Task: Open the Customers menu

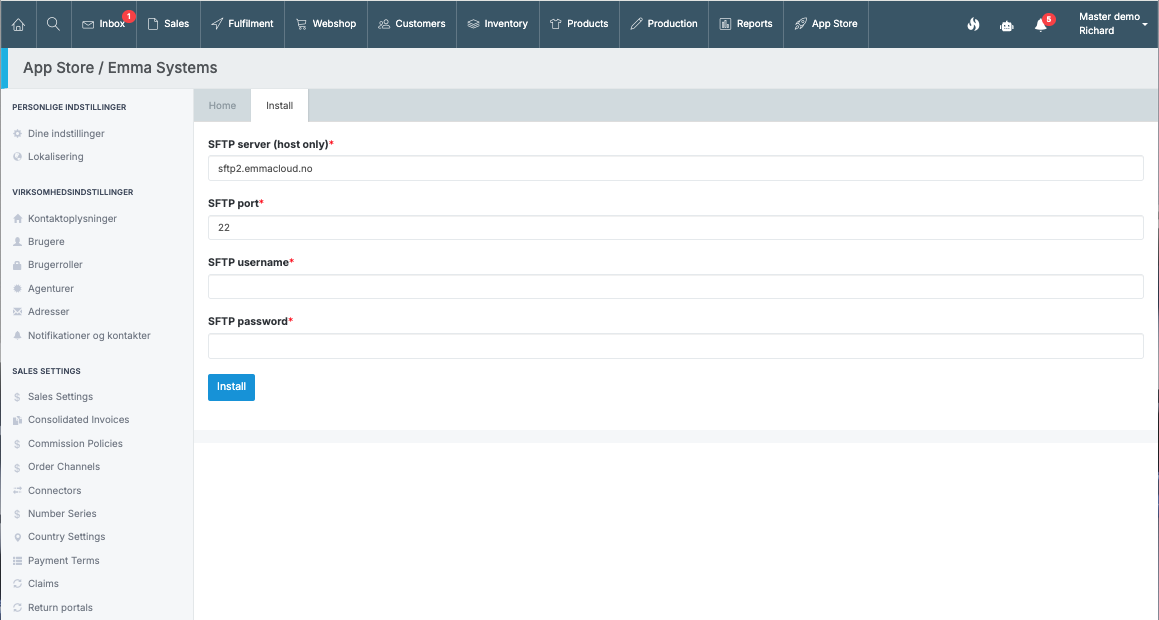Action: (412, 24)
